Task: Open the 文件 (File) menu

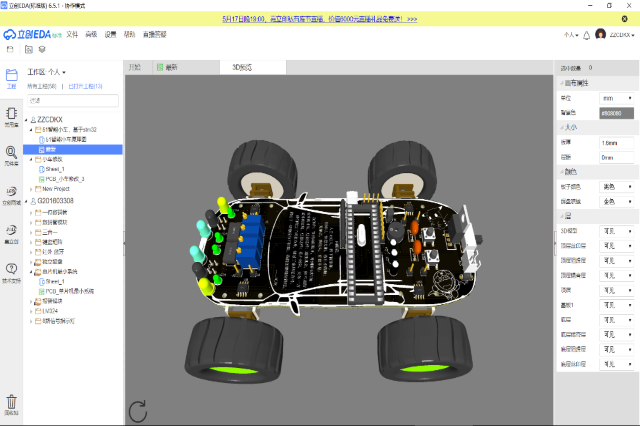Action: (72, 34)
